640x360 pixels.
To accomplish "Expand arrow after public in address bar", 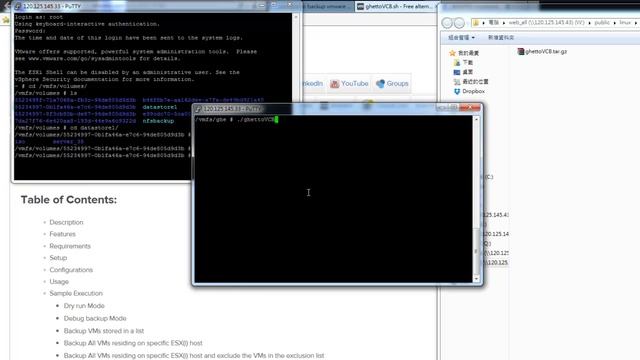I will click(x=614, y=23).
